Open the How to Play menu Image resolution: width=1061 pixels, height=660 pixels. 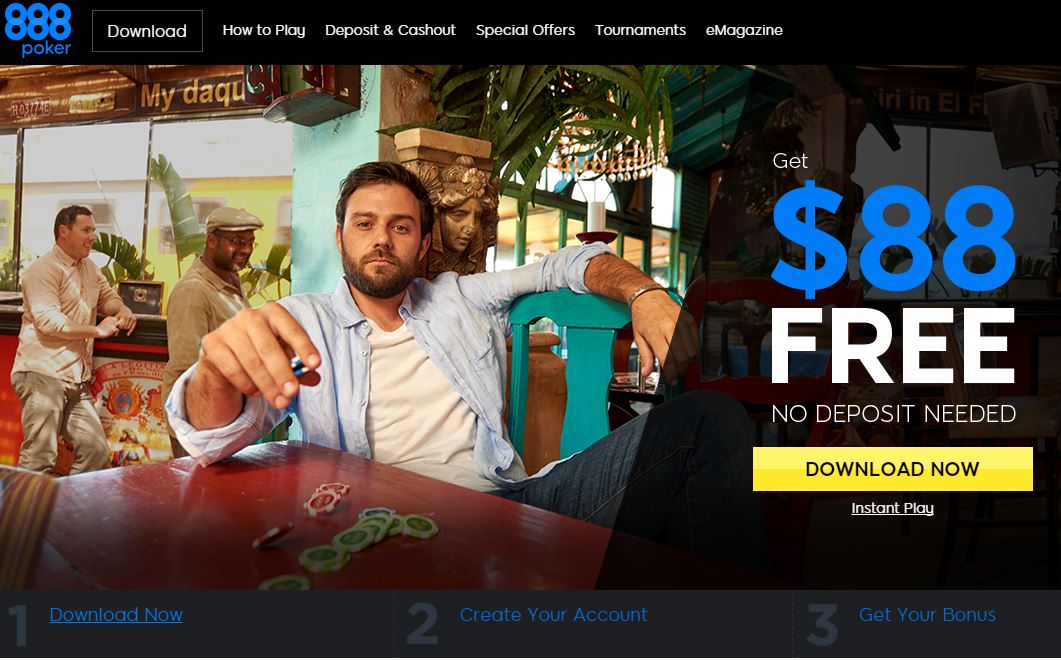coord(264,30)
